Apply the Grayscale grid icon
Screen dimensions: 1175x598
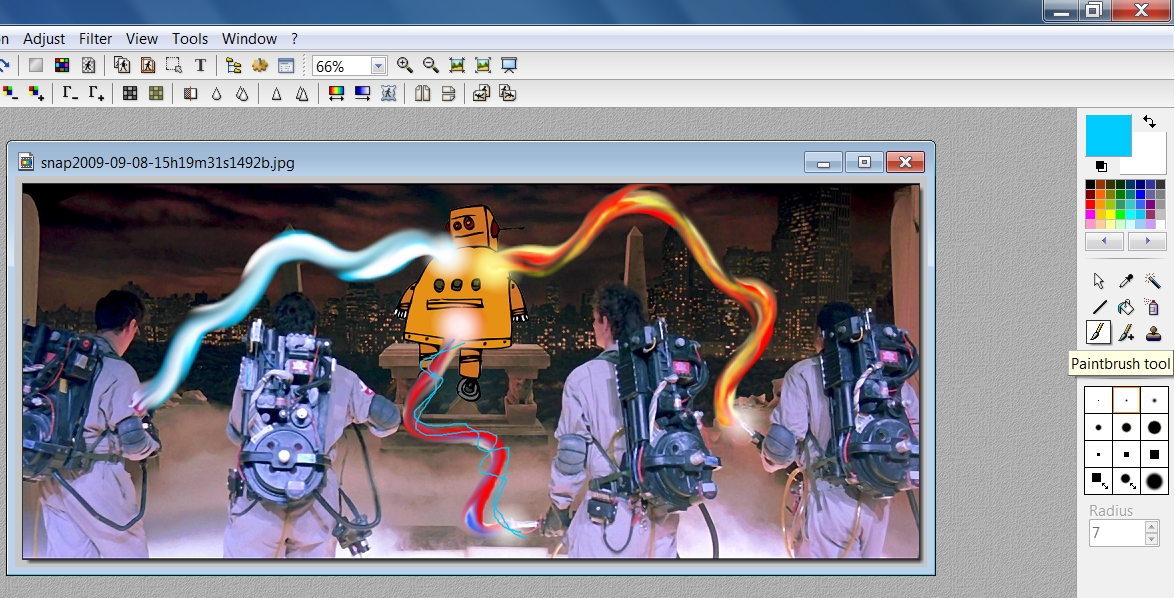click(130, 93)
